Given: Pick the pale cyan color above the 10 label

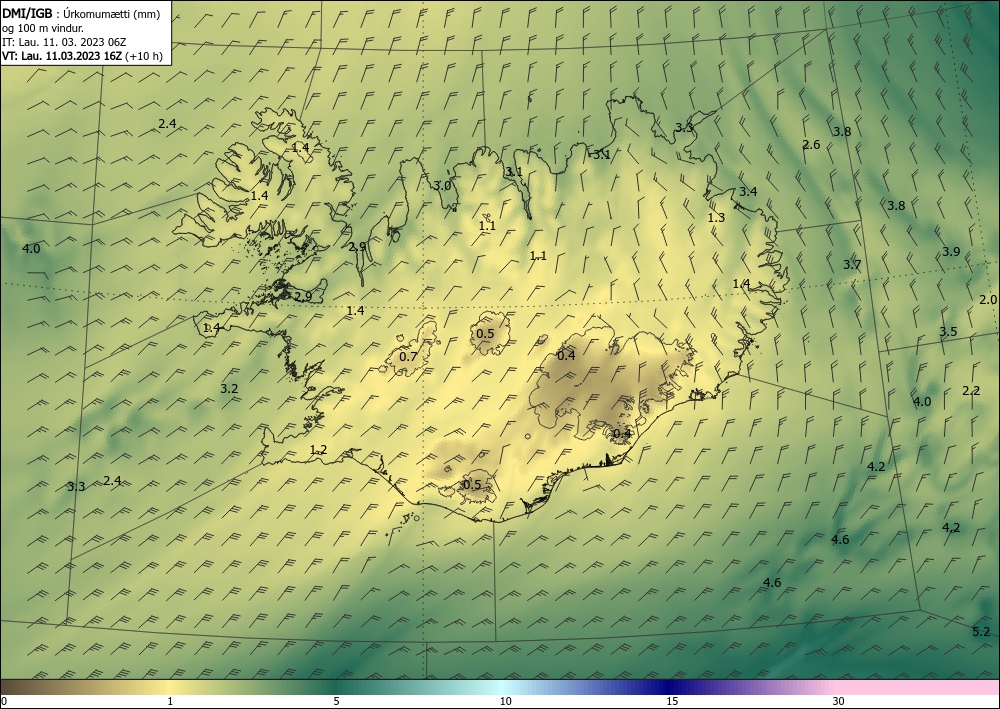Looking at the screenshot, I should (505, 687).
